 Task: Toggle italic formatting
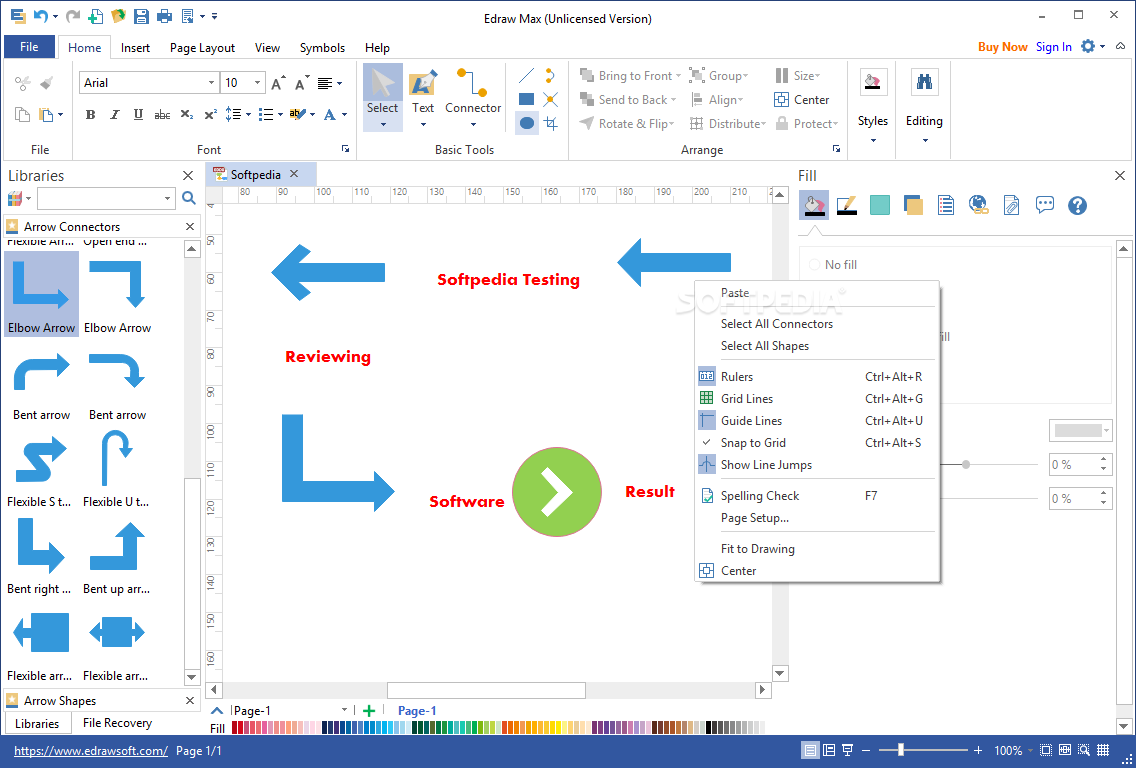point(114,114)
